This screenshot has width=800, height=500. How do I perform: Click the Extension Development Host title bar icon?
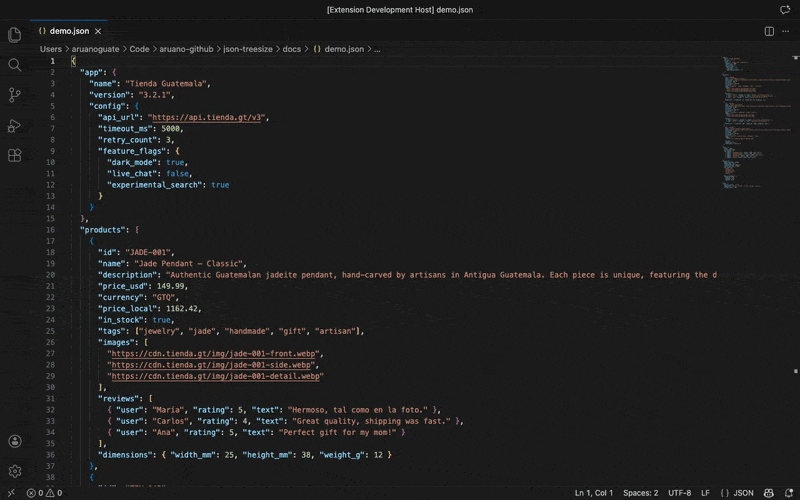(x=785, y=10)
